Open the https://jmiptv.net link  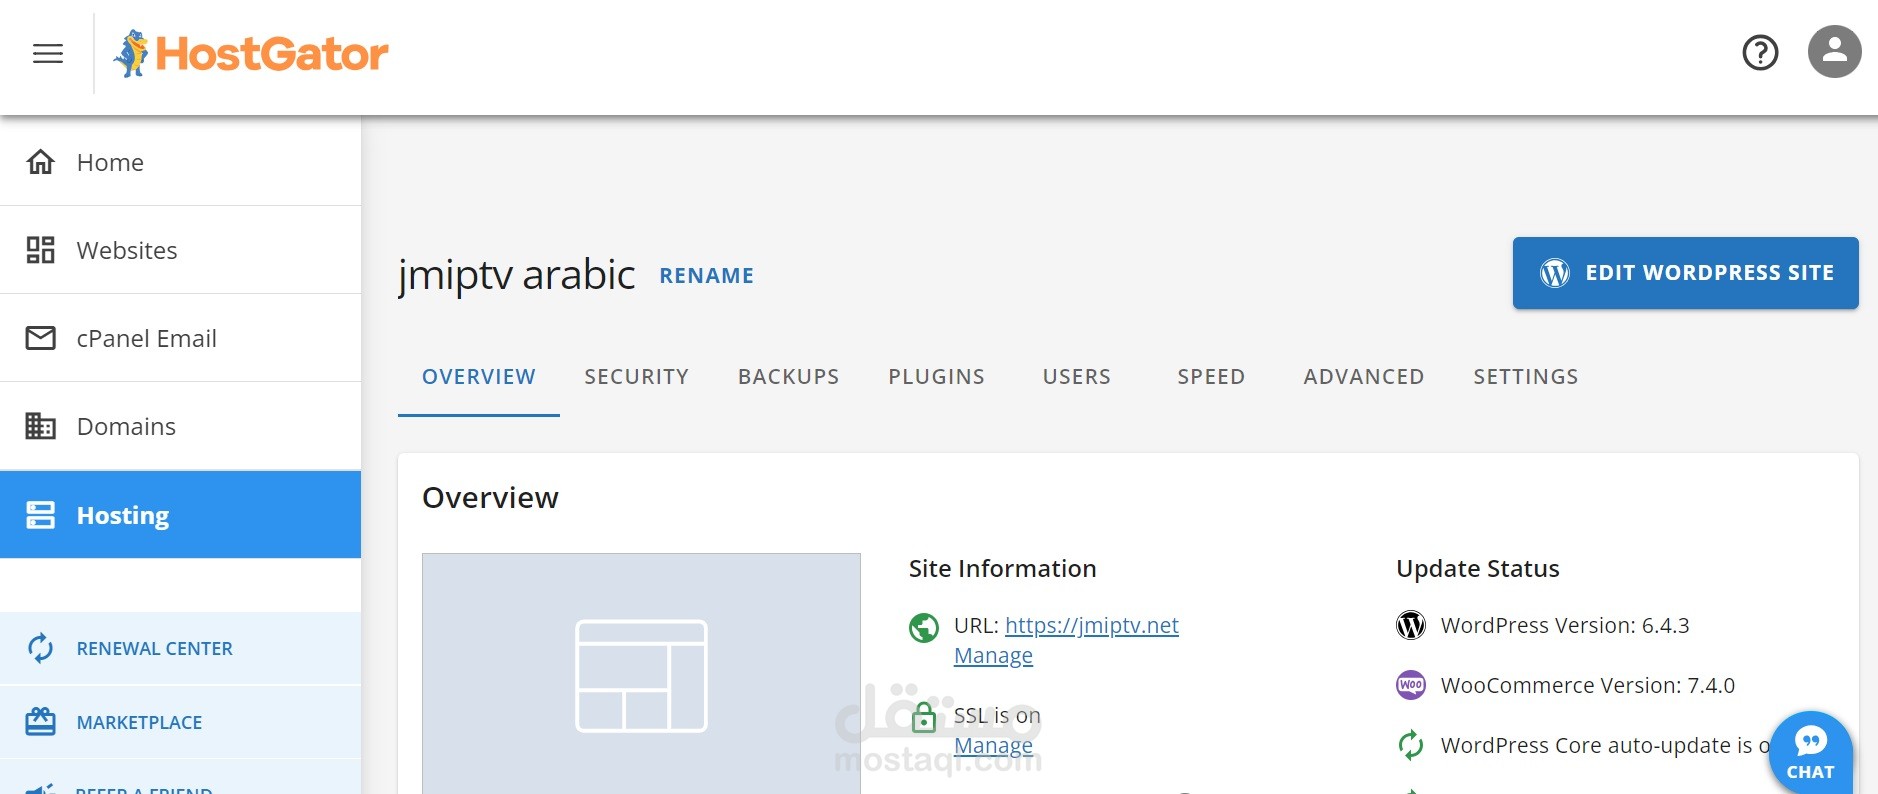coord(1092,626)
